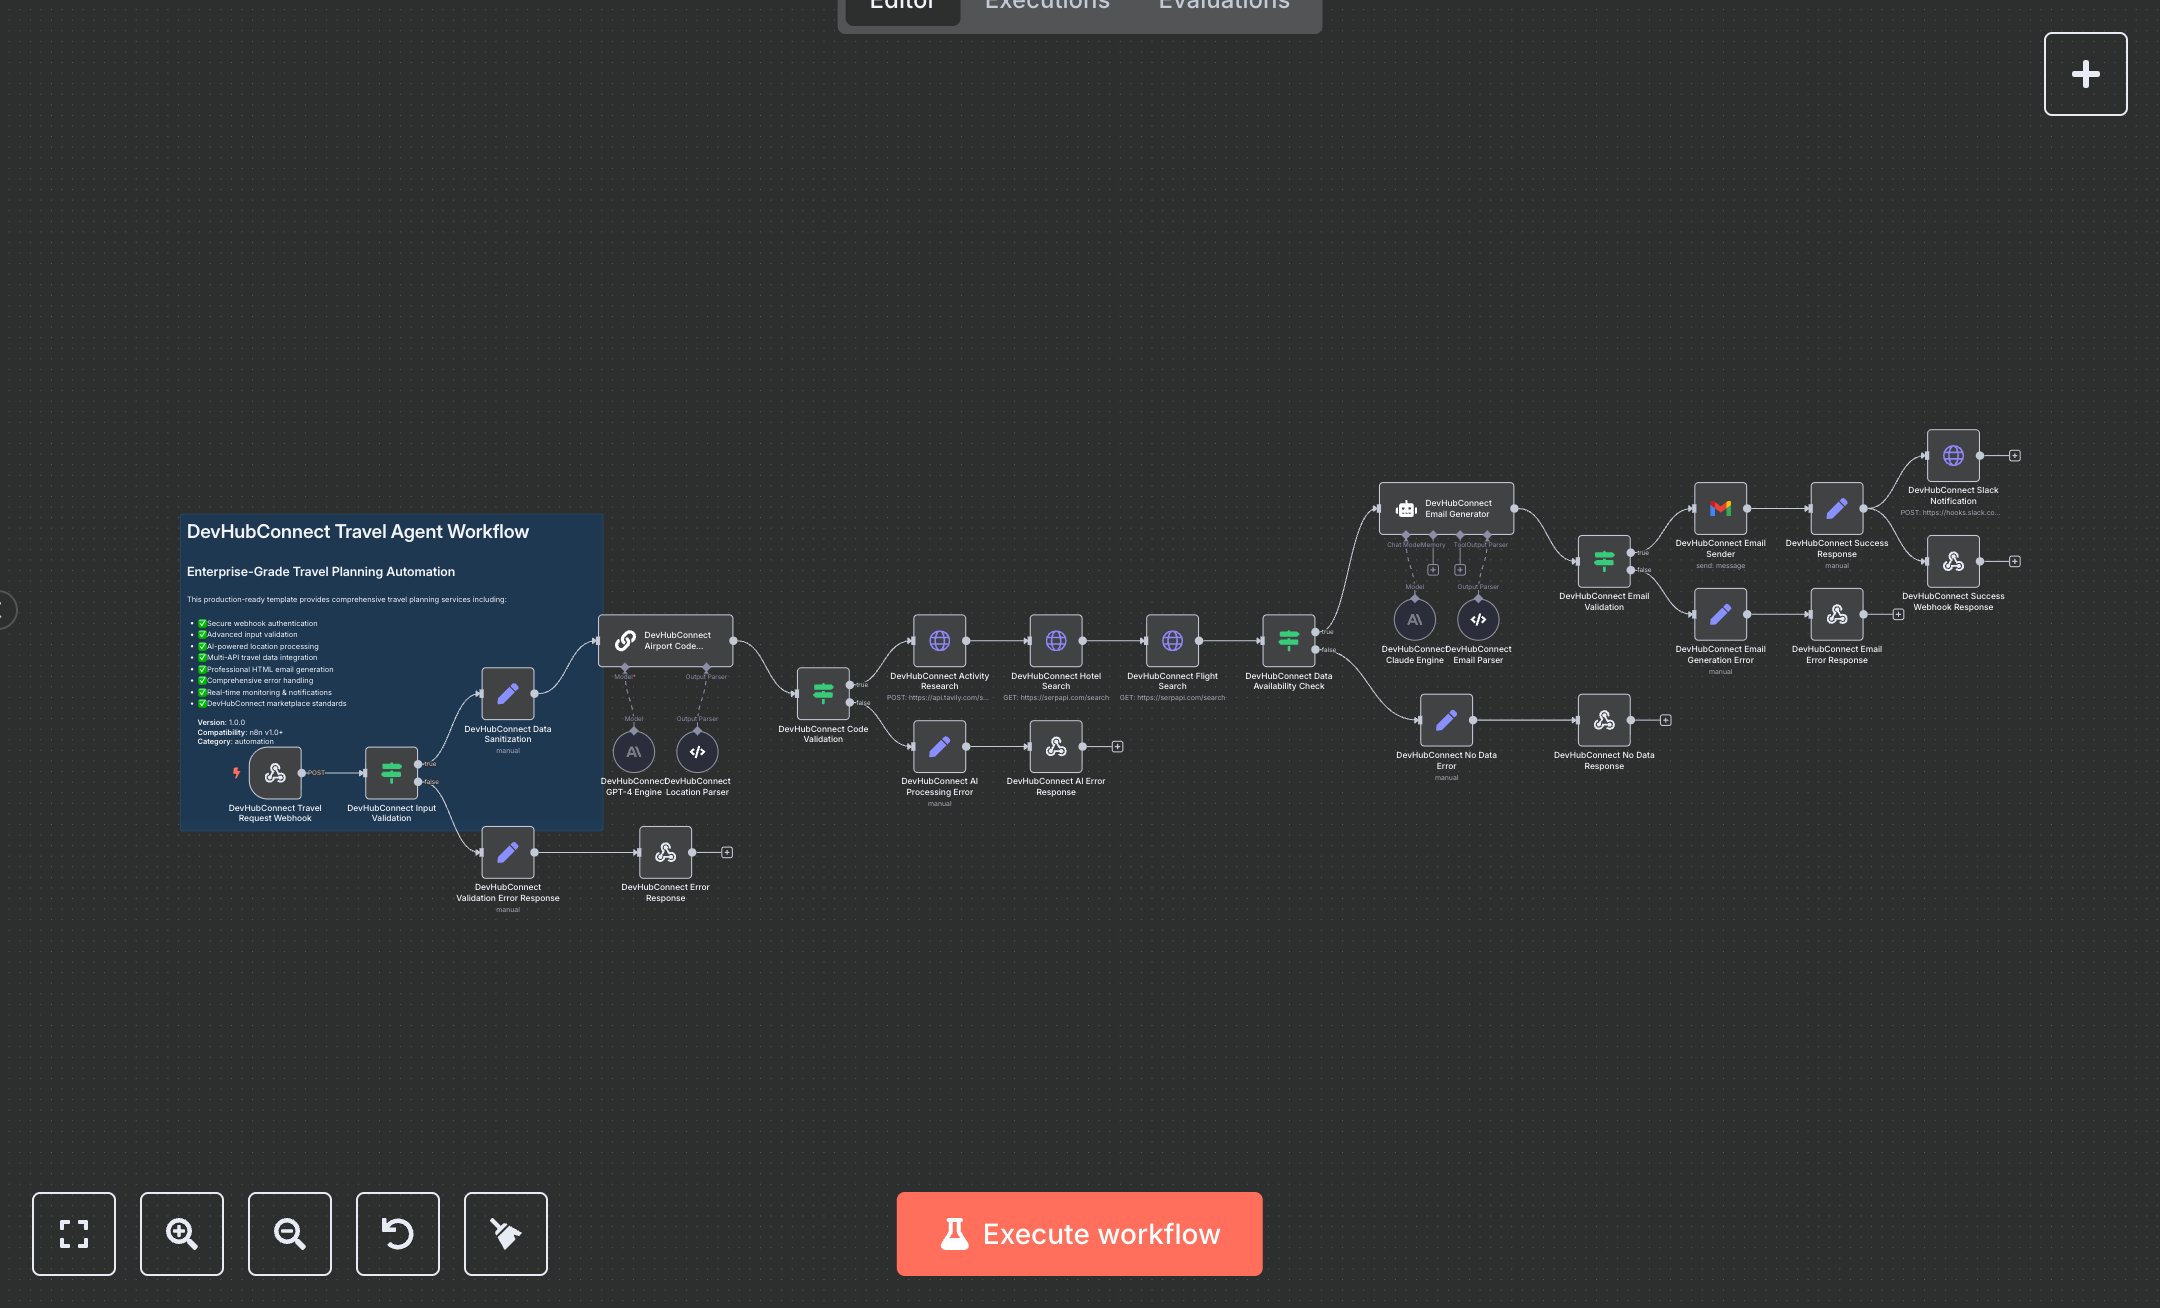This screenshot has width=2160, height=1308.
Task: Reset the canvas zoom level
Action: [x=398, y=1233]
